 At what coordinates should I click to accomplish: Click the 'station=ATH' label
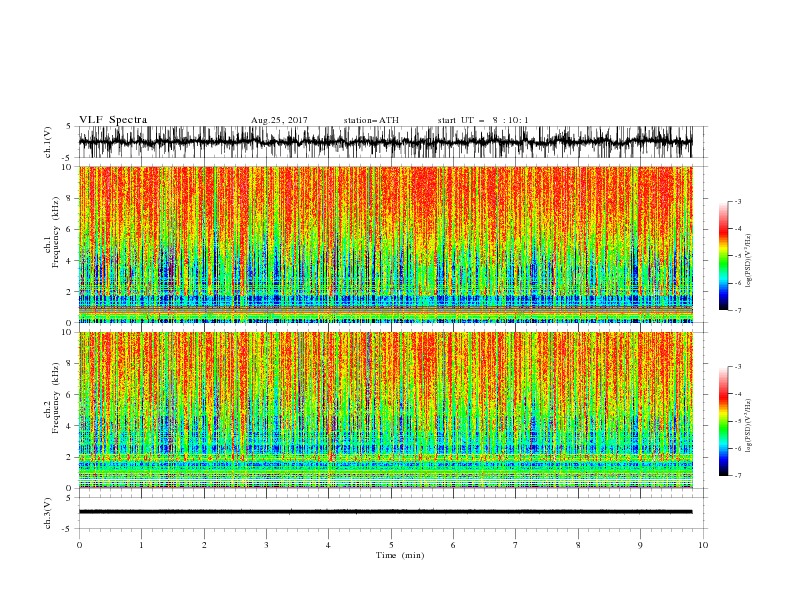[371, 120]
